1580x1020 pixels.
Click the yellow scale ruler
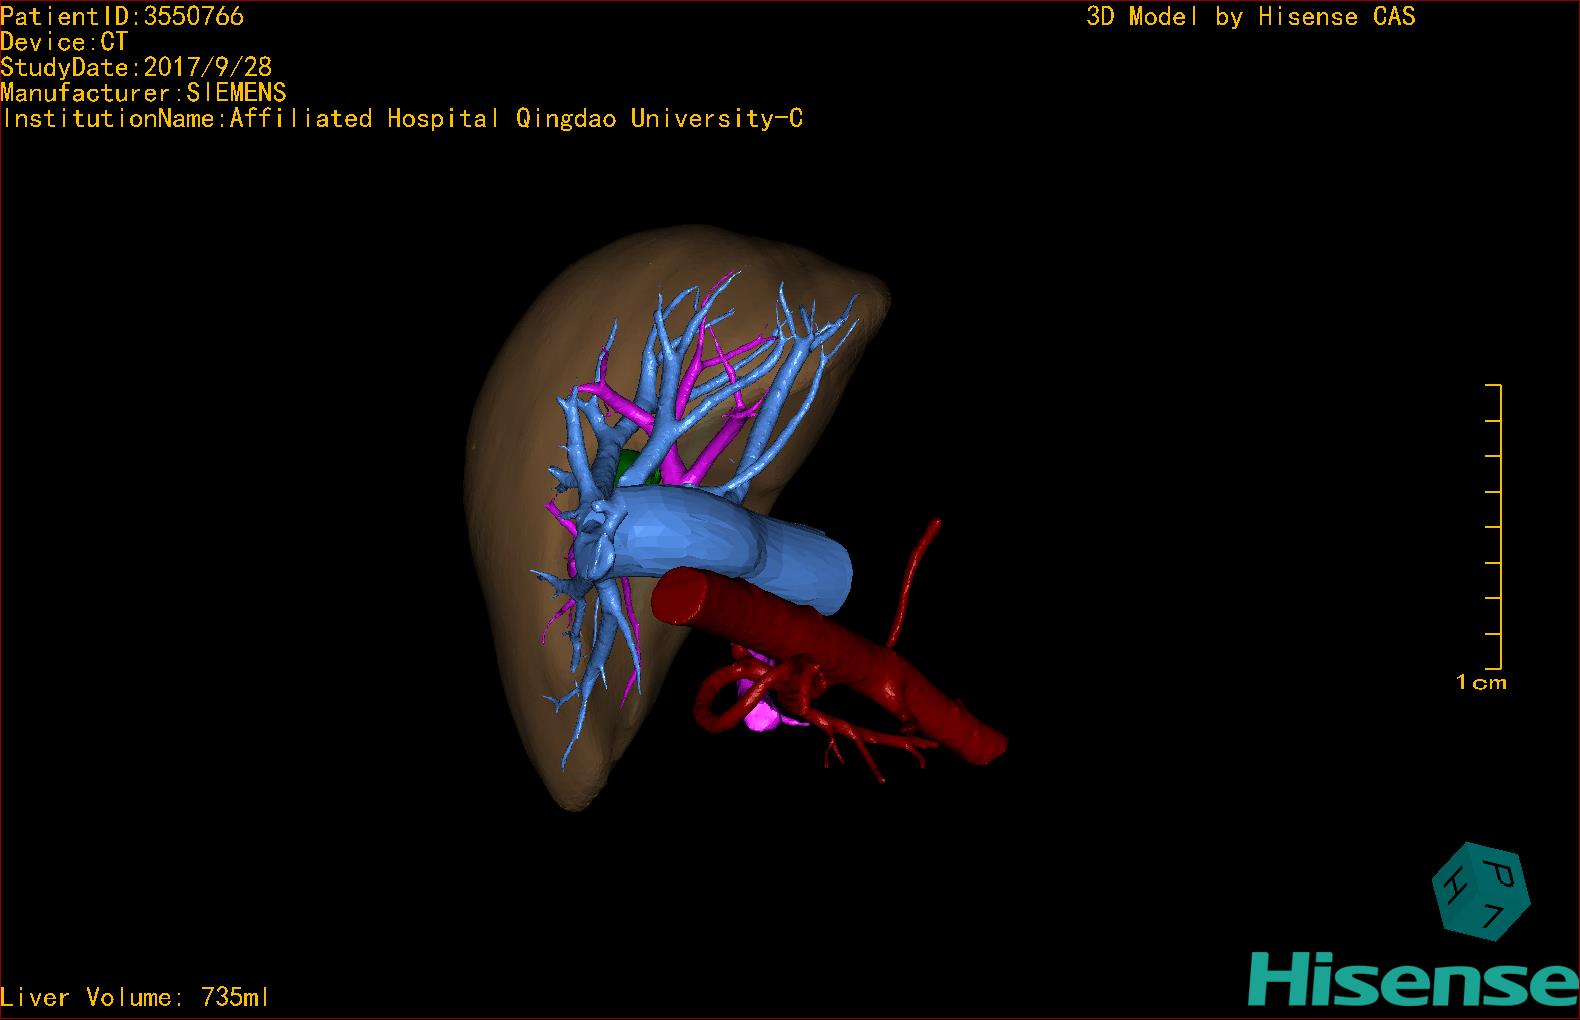[1494, 526]
